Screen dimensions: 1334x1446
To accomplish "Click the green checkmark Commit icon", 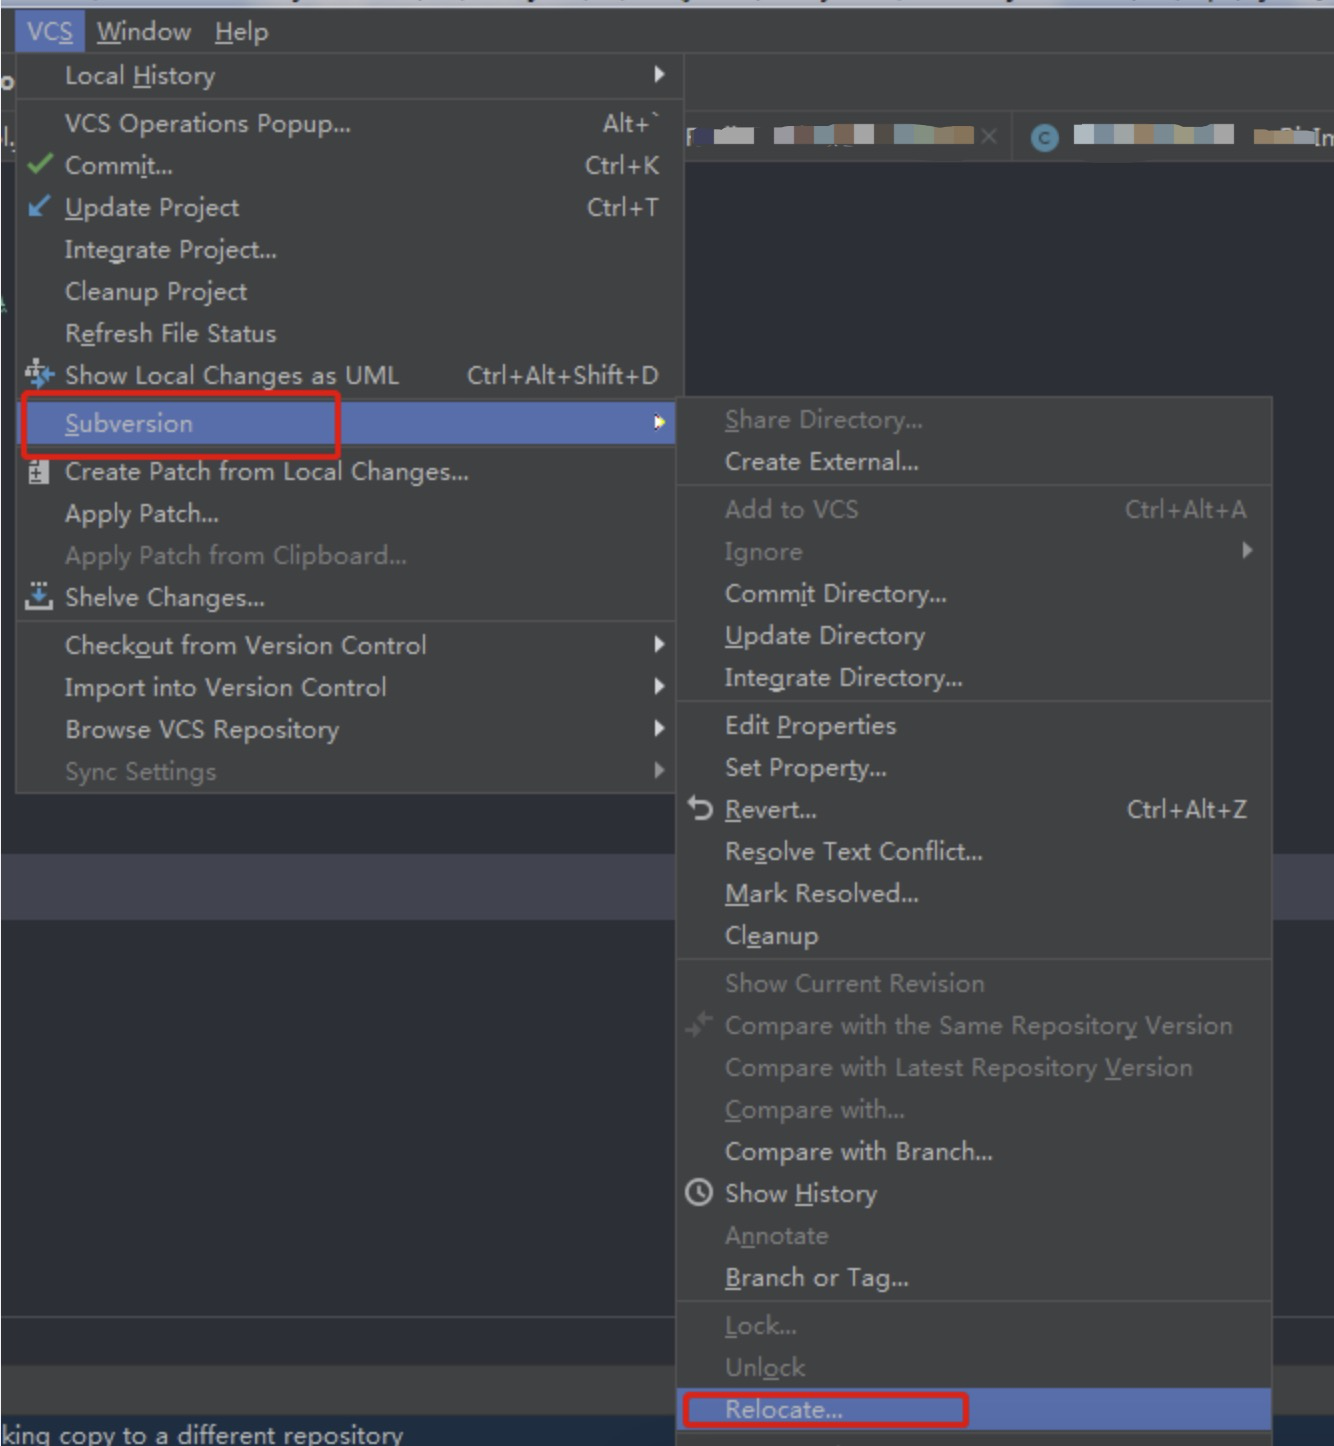I will click(40, 165).
